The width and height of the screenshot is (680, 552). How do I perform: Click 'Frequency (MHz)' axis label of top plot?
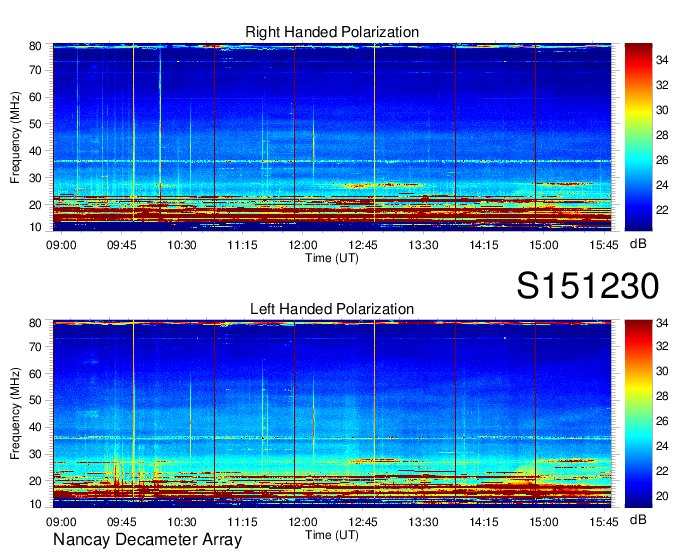pyautogui.click(x=15, y=137)
